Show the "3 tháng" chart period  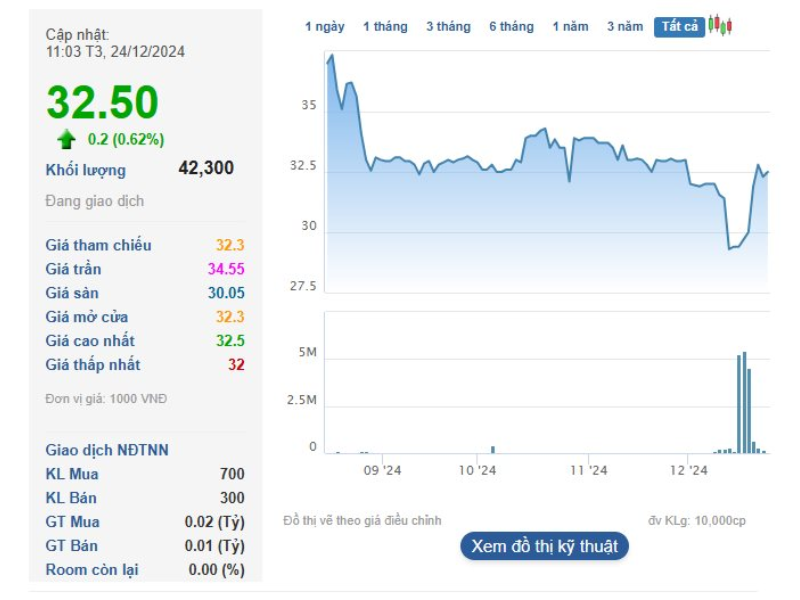coord(448,27)
